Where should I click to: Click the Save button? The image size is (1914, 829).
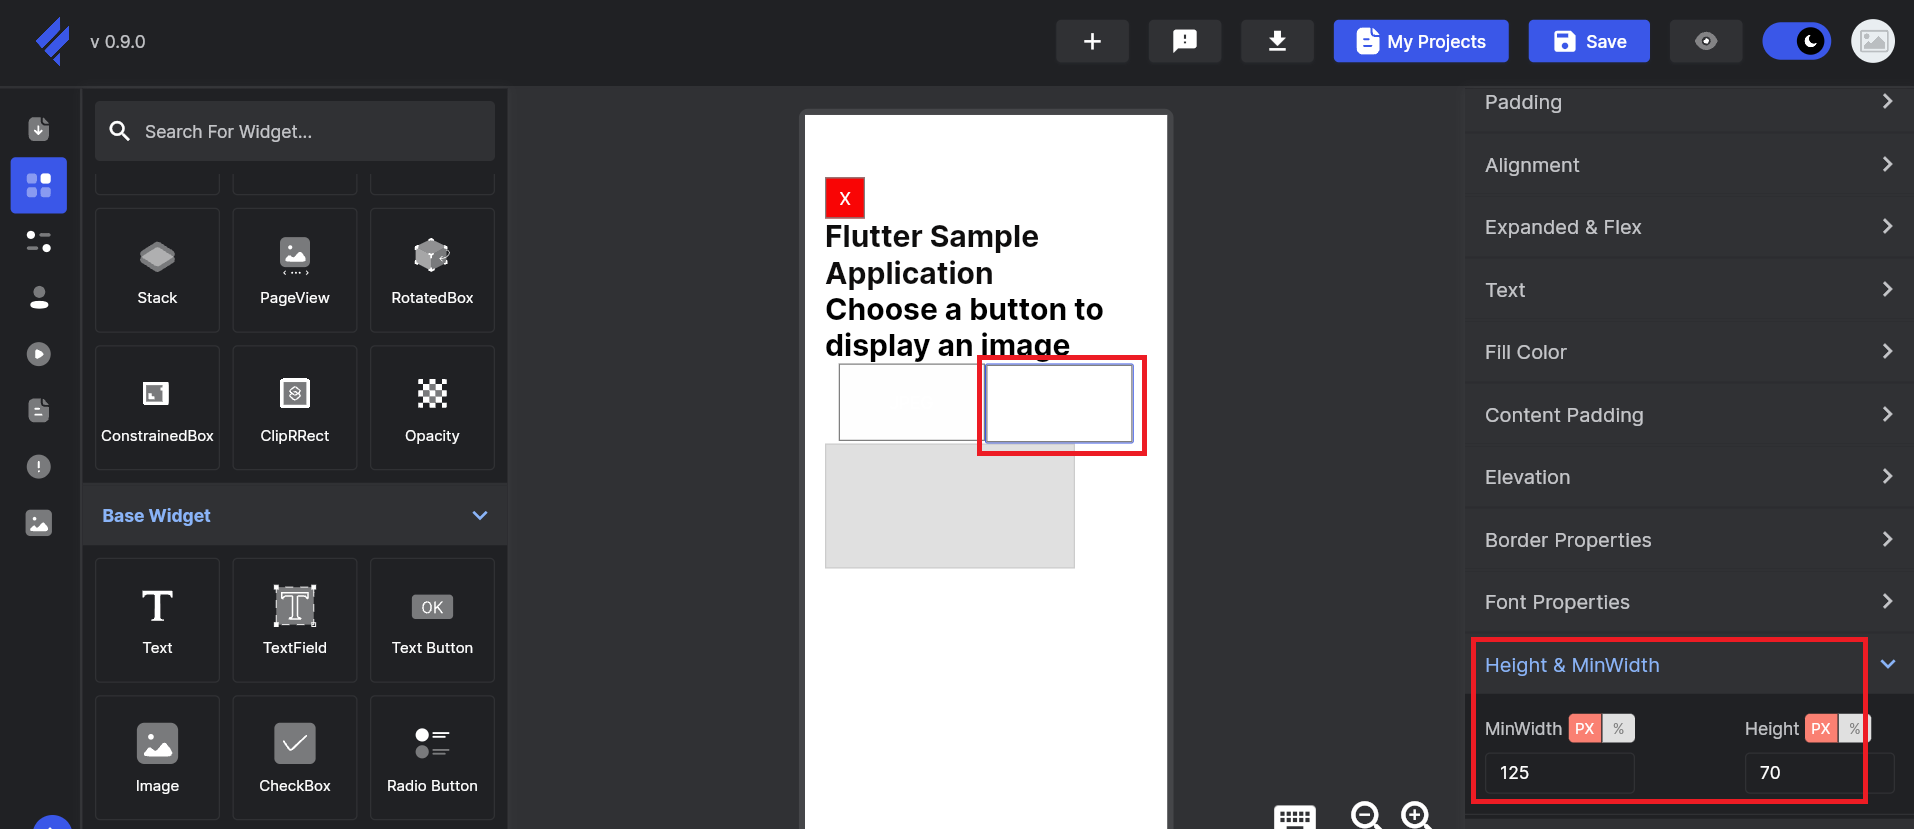coord(1589,41)
